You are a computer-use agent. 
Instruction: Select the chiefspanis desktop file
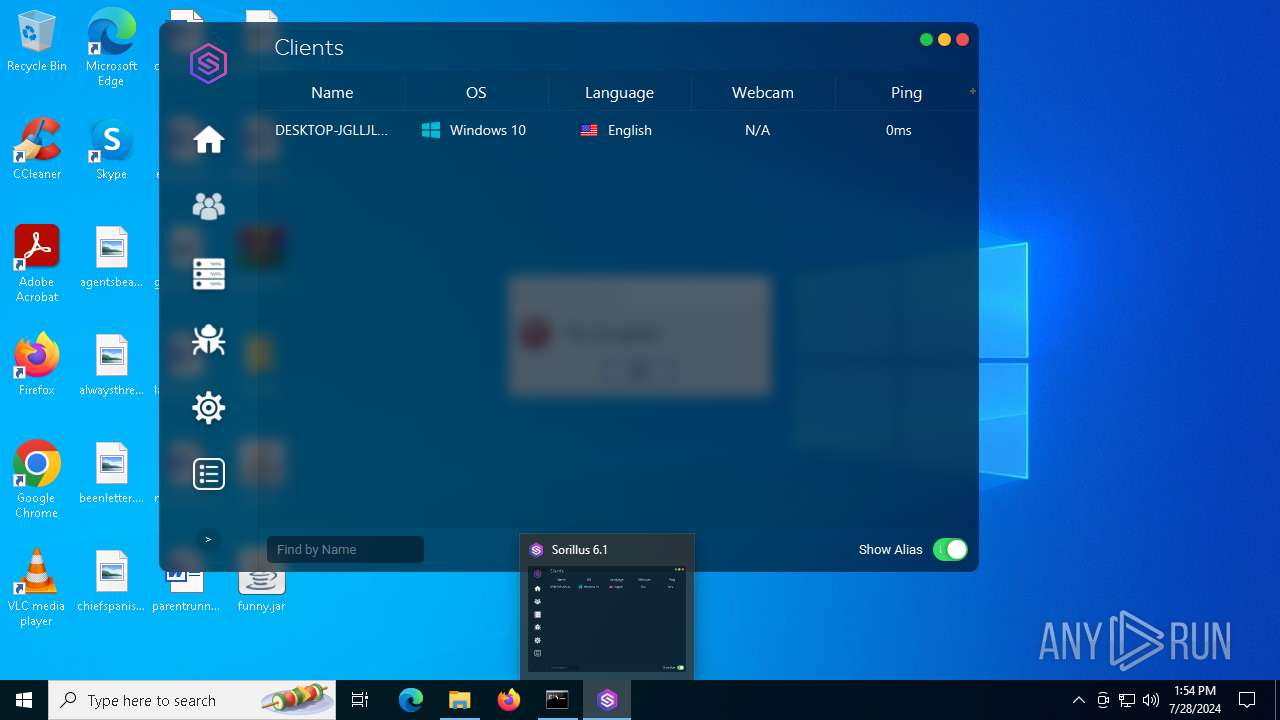click(x=111, y=581)
